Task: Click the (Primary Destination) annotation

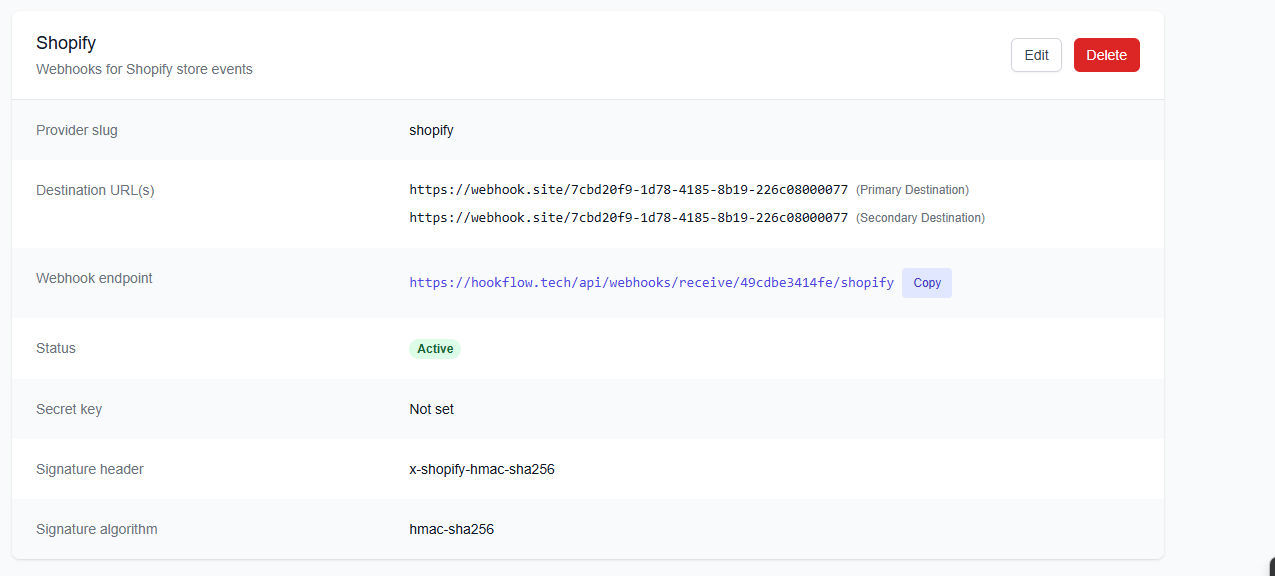Action: coord(912,190)
